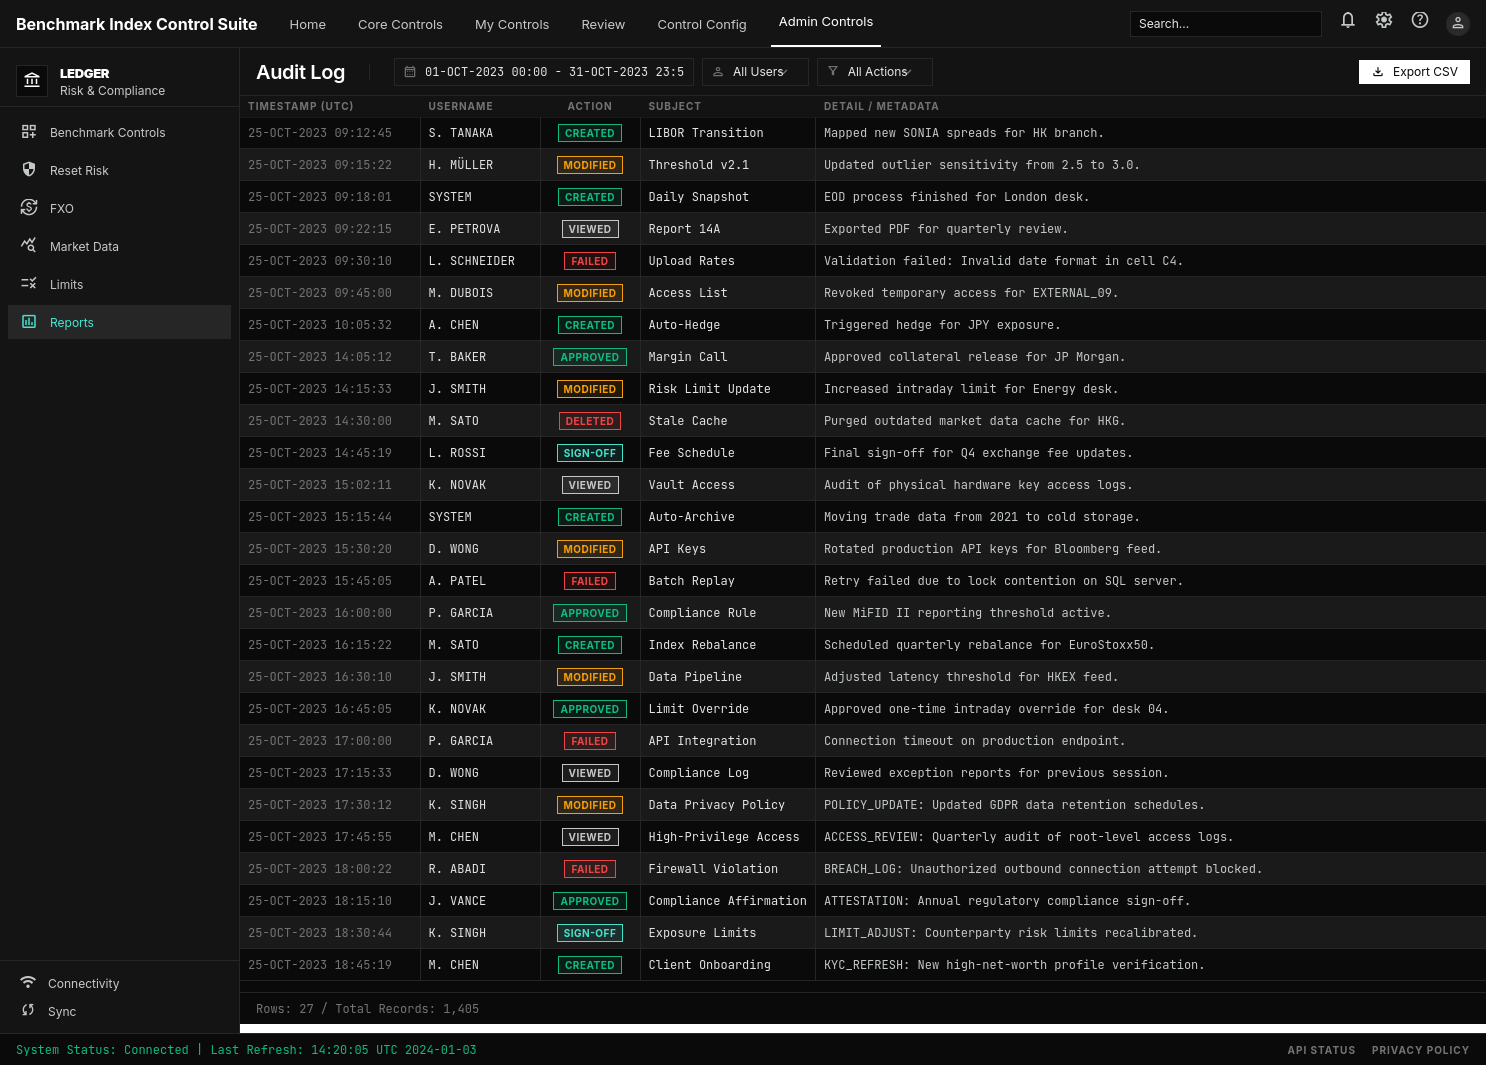The image size is (1486, 1065).
Task: Click SIGN-OFF badge for Fee Schedule
Action: coord(590,453)
